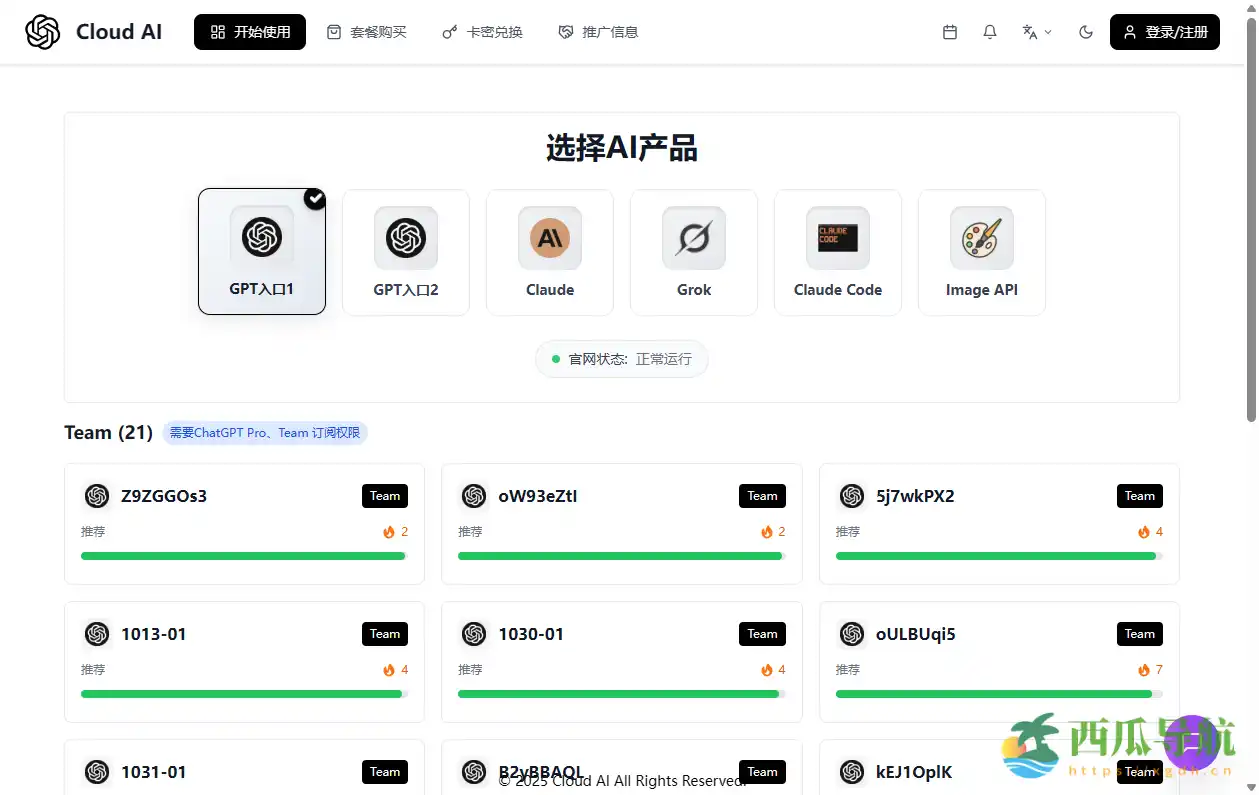Select the Grok product icon
This screenshot has width=1259, height=795.
(x=693, y=238)
